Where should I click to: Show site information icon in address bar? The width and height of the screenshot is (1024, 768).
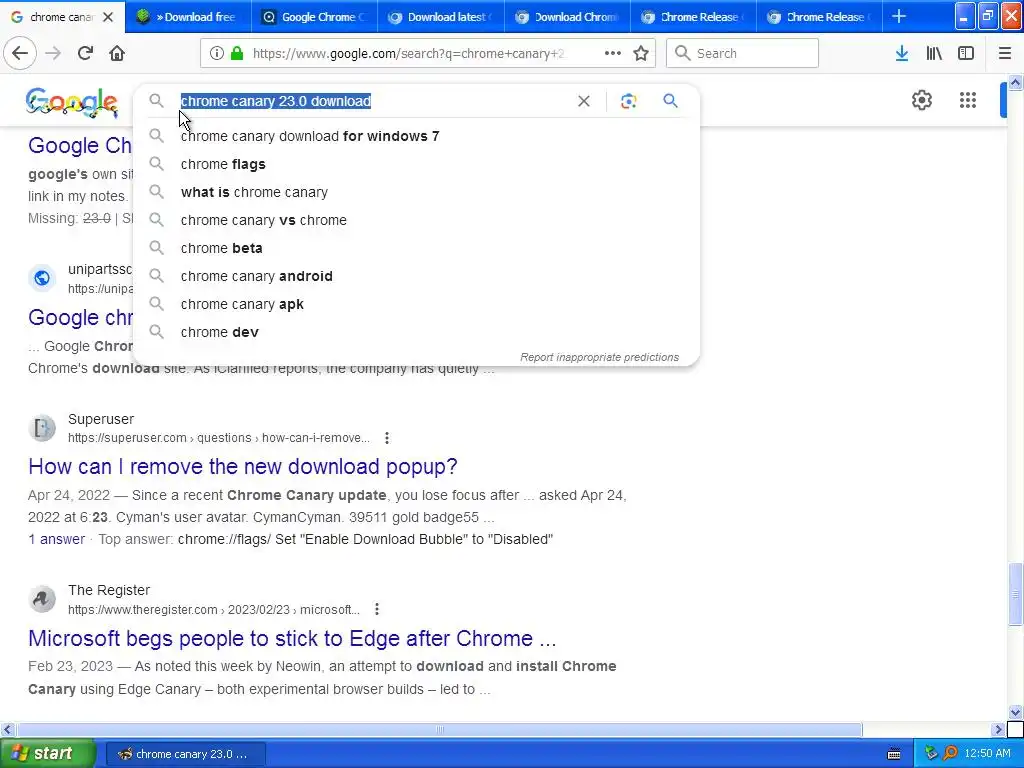[216, 53]
